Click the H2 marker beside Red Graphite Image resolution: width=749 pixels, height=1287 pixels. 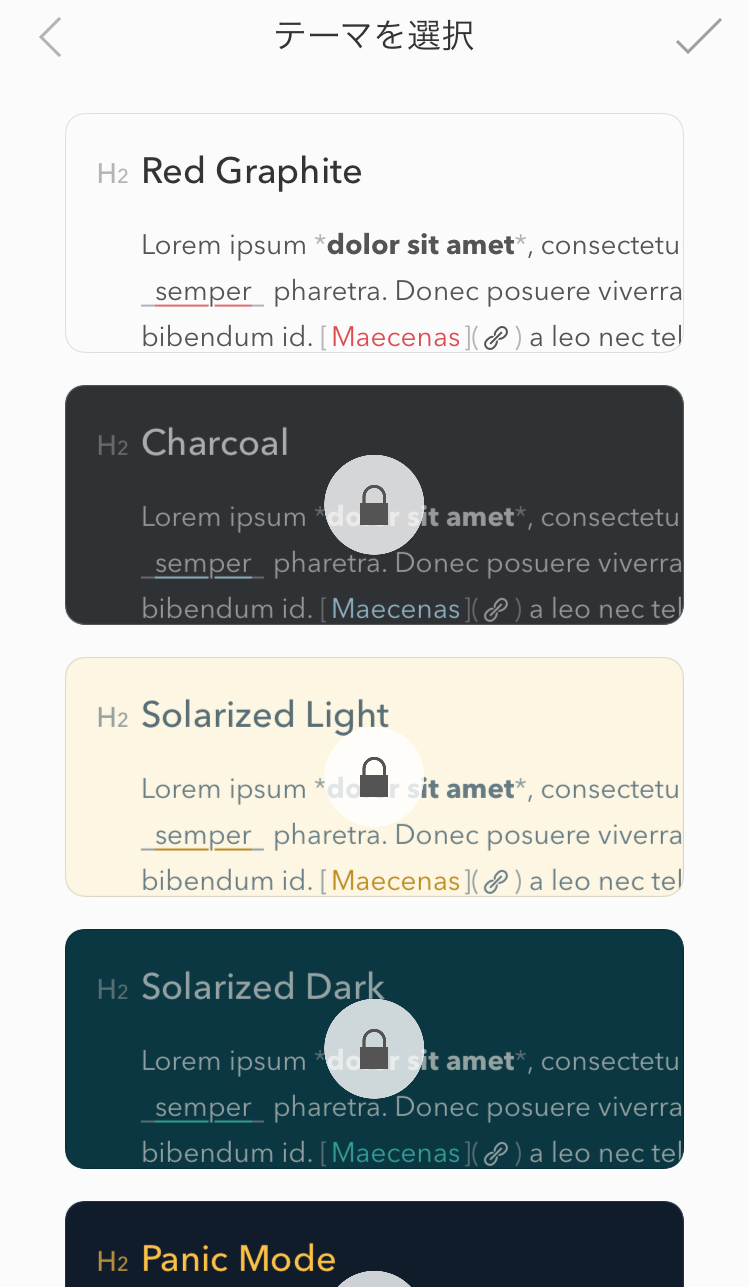[113, 174]
